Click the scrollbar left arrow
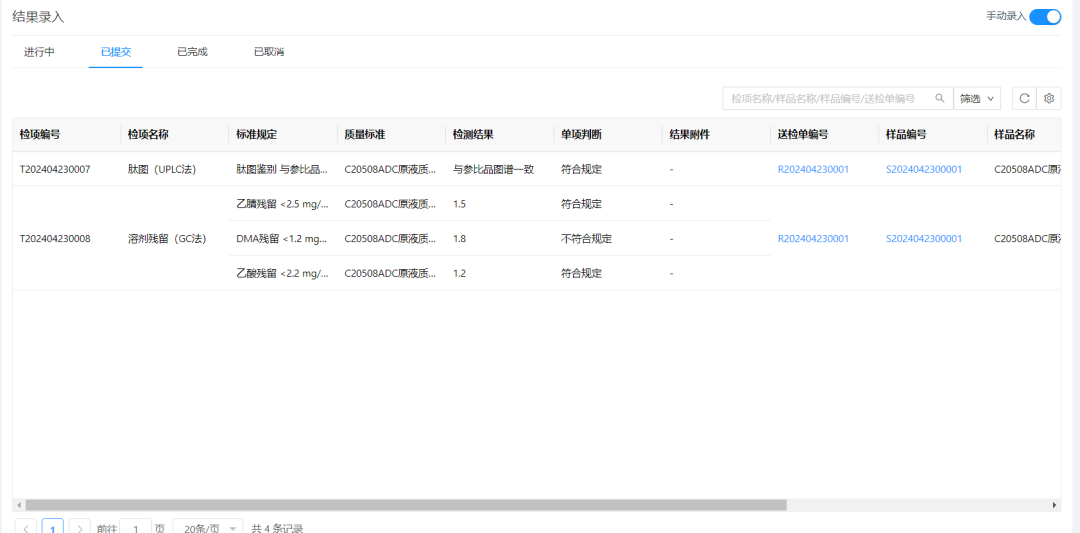Screen dimensions: 1080x533 click(19, 505)
